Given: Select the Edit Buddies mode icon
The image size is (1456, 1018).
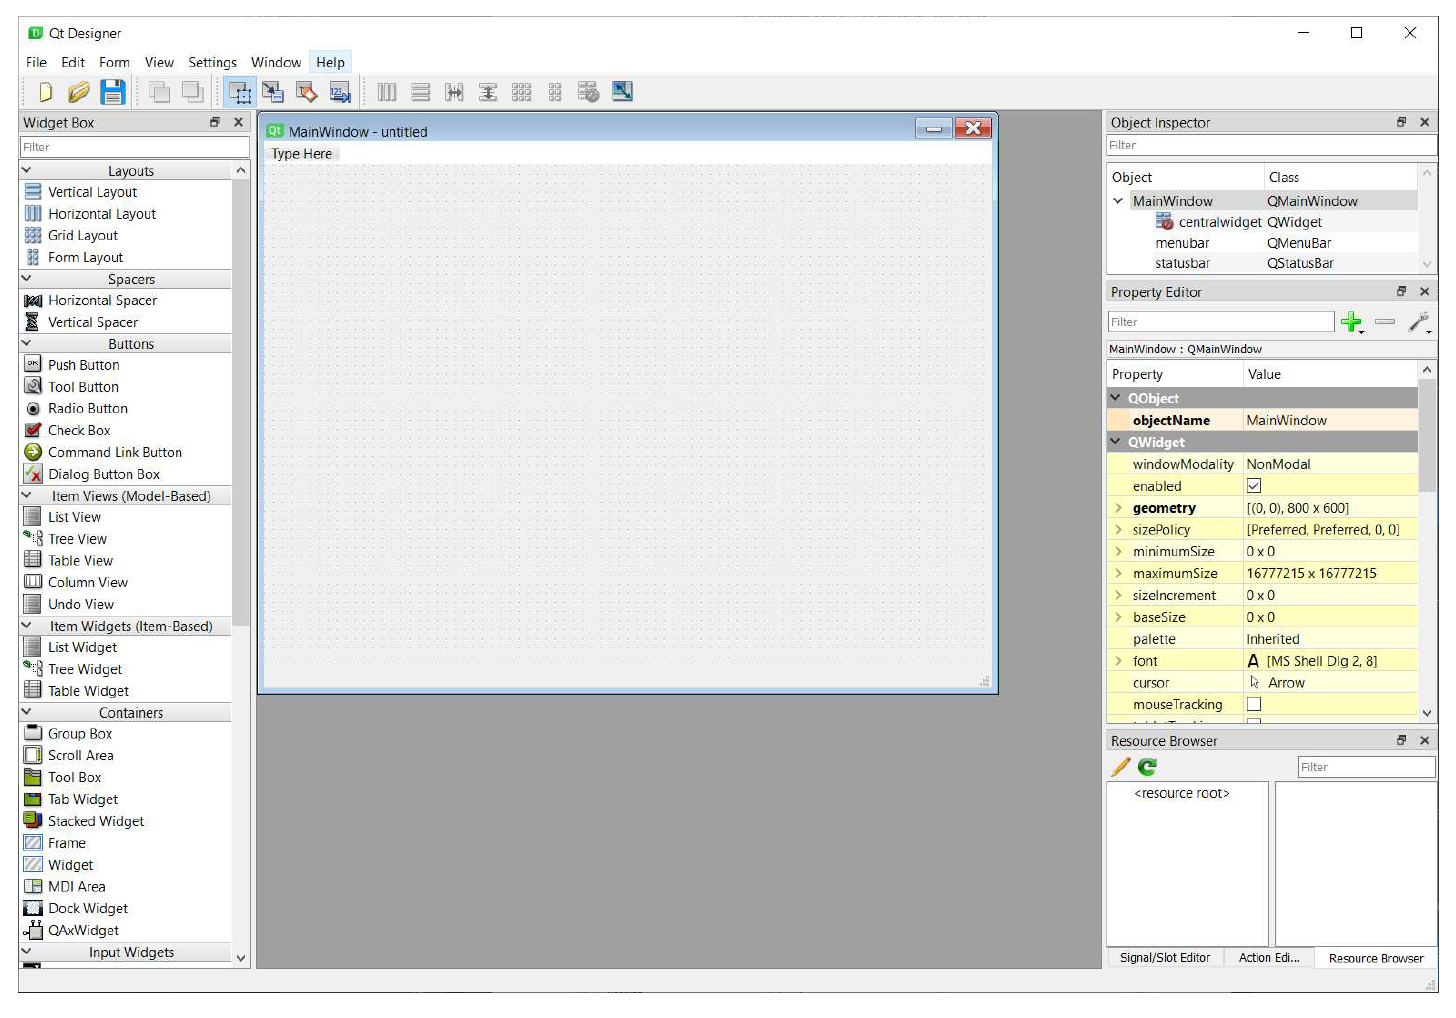Looking at the screenshot, I should click(307, 92).
